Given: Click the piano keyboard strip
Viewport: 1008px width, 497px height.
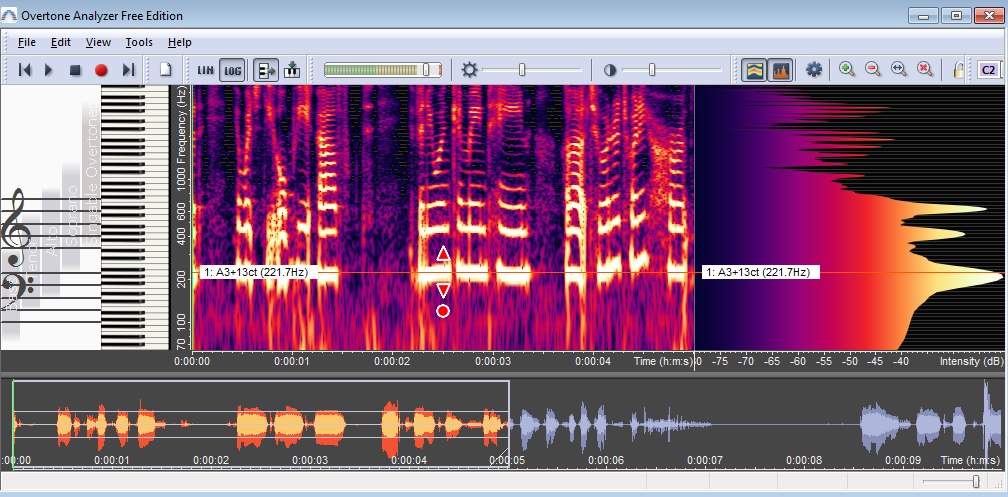Looking at the screenshot, I should tap(135, 218).
